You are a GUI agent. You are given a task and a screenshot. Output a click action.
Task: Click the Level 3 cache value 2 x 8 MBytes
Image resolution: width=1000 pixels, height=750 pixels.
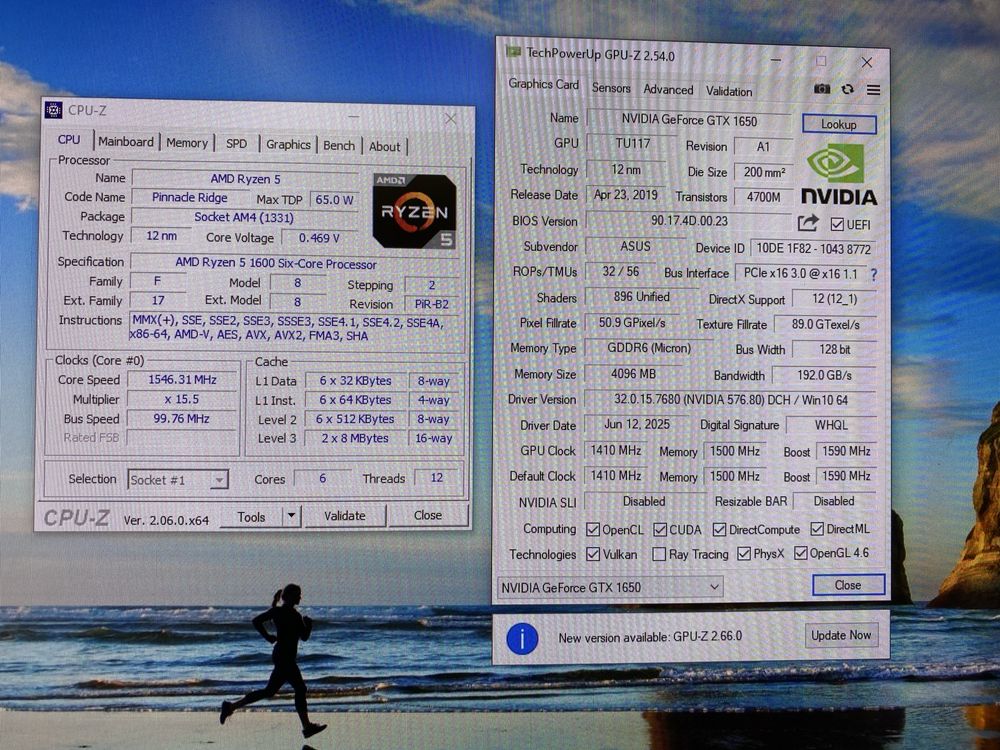click(x=355, y=438)
